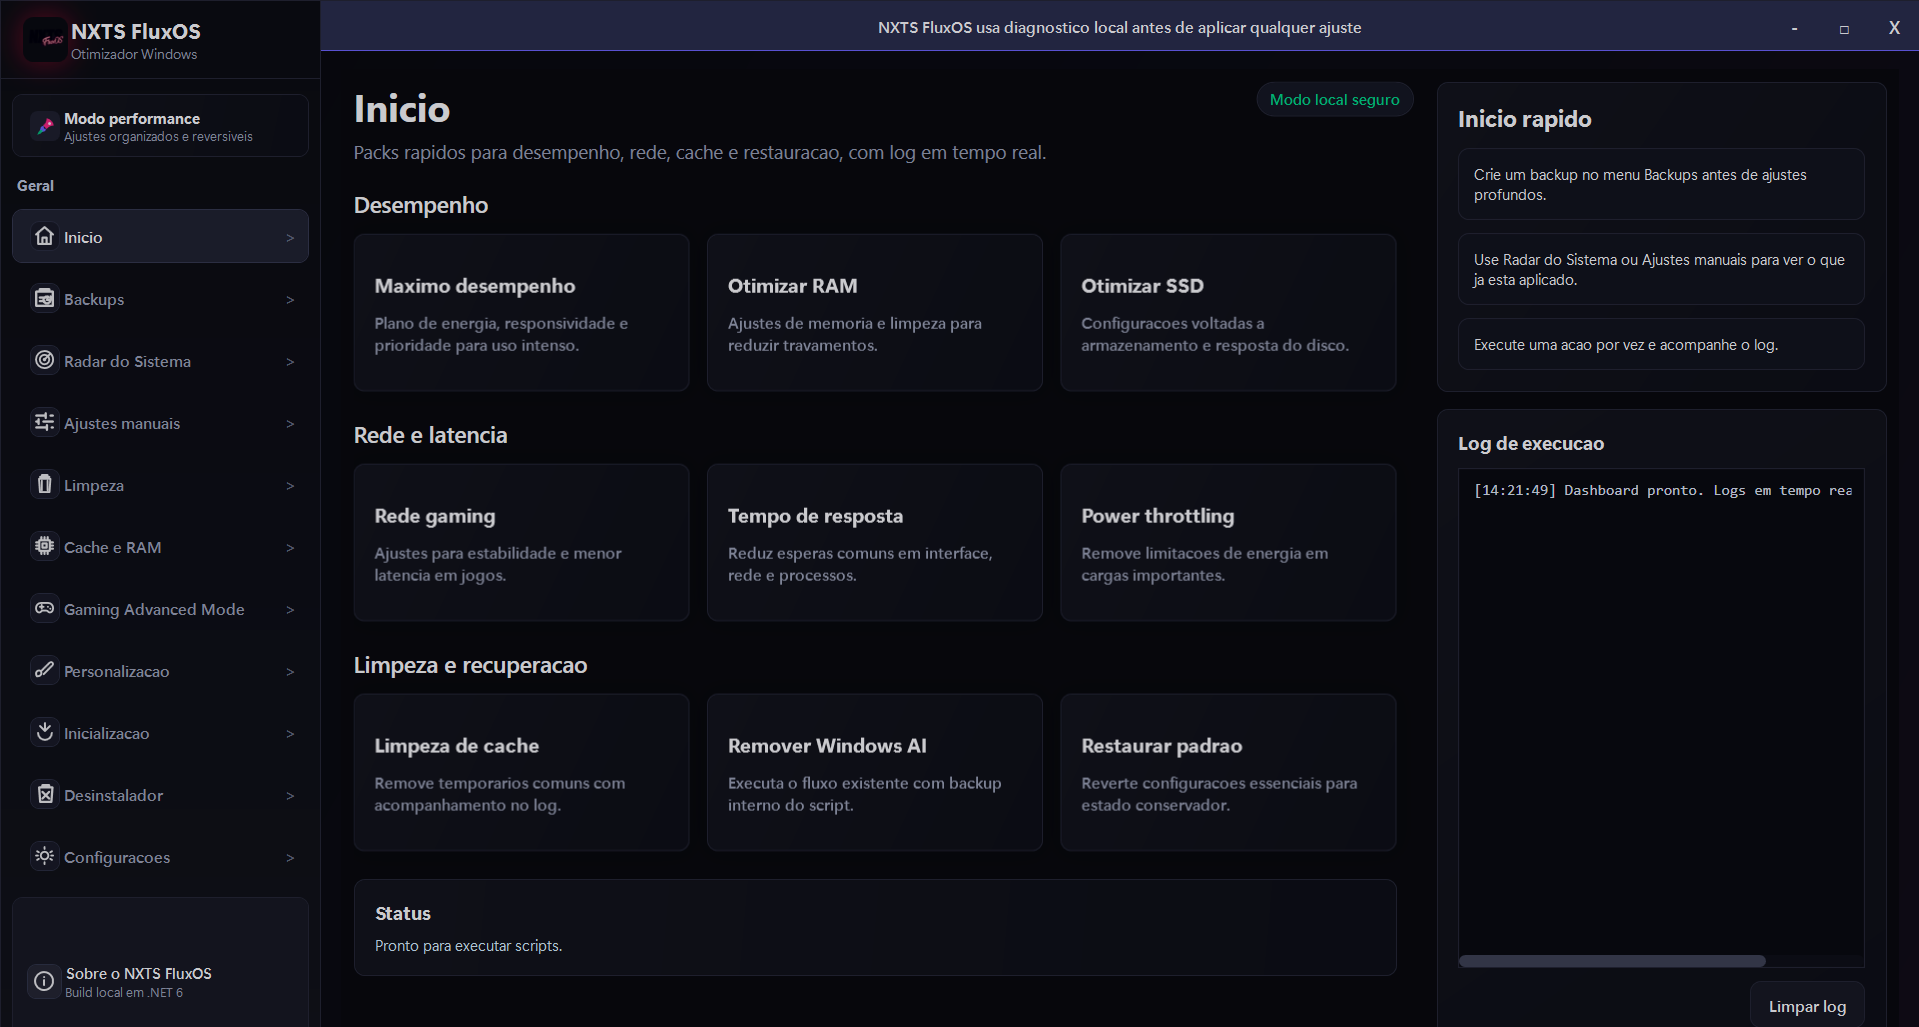The width and height of the screenshot is (1919, 1027).
Task: Run the Restaurar padrao action
Action: (x=1228, y=772)
